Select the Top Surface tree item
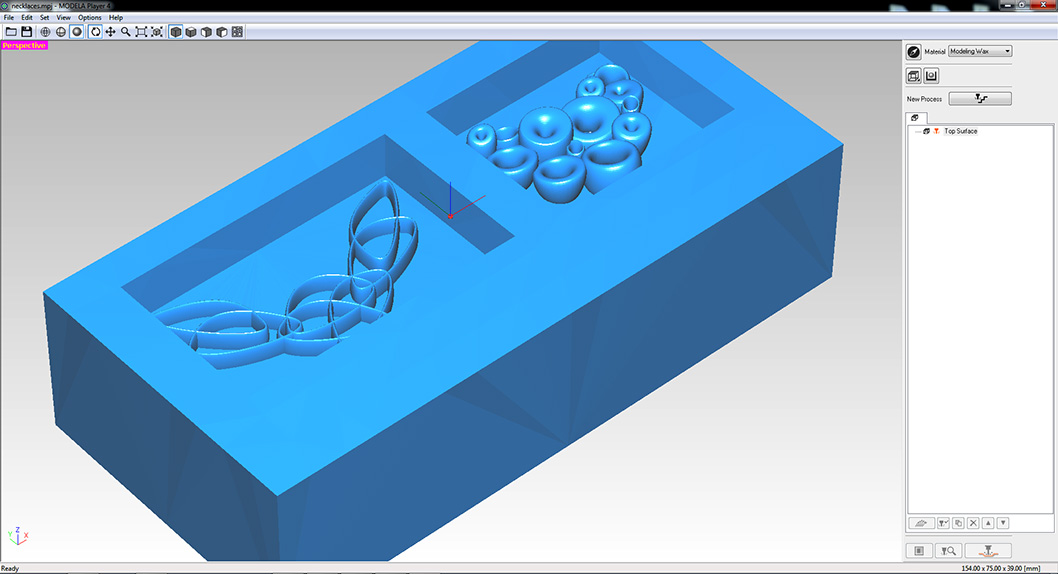1058x574 pixels. coord(960,131)
